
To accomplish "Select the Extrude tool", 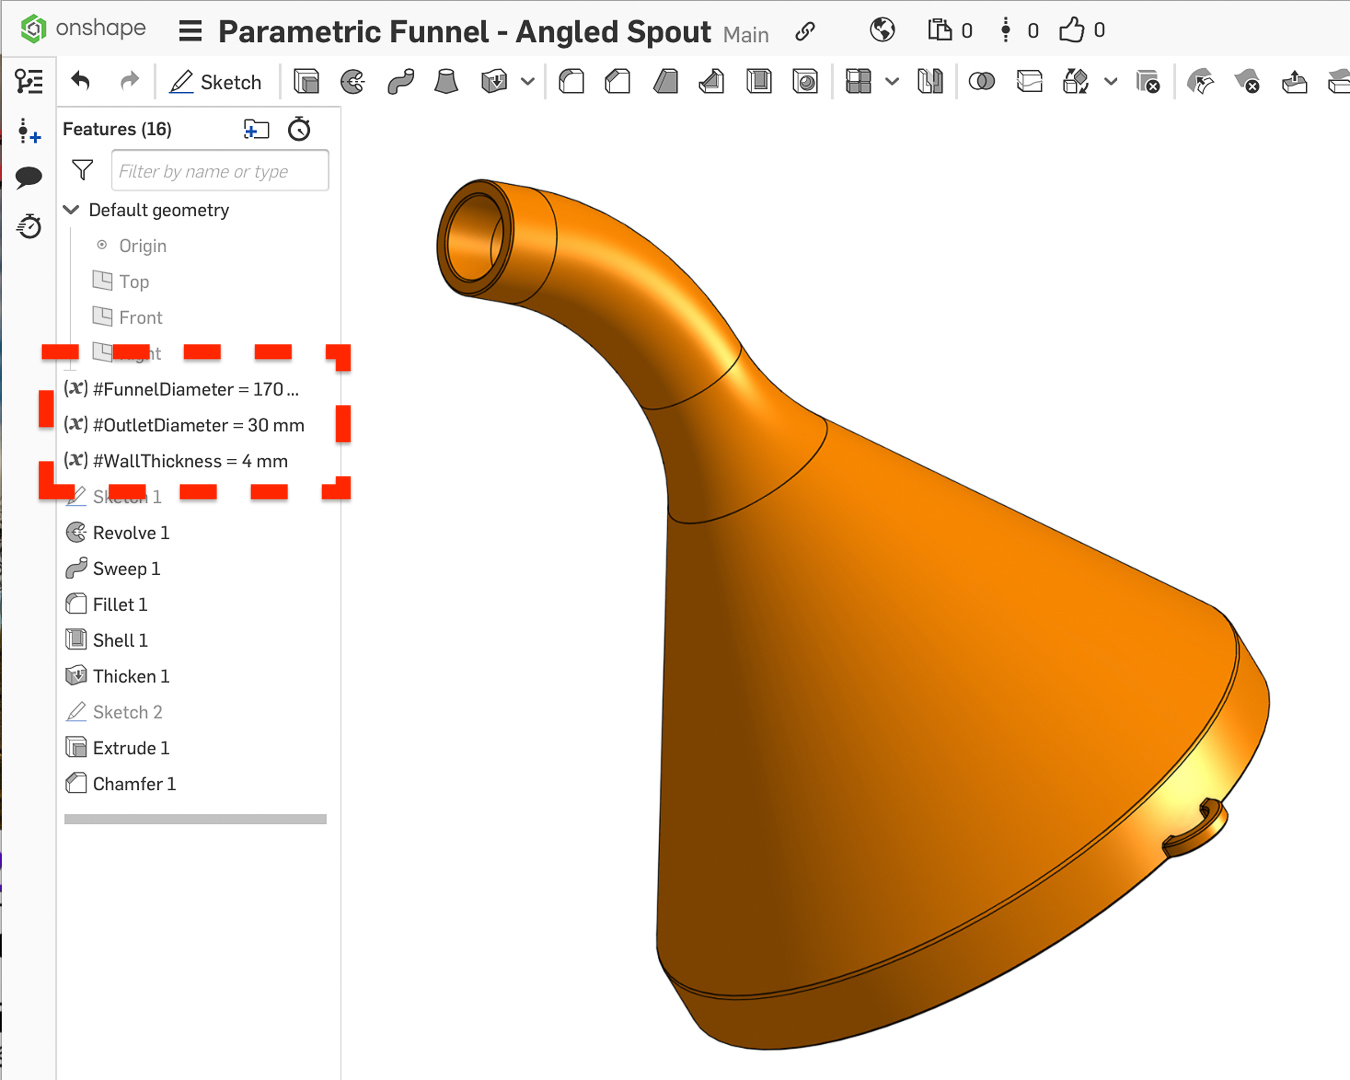I will pyautogui.click(x=307, y=82).
